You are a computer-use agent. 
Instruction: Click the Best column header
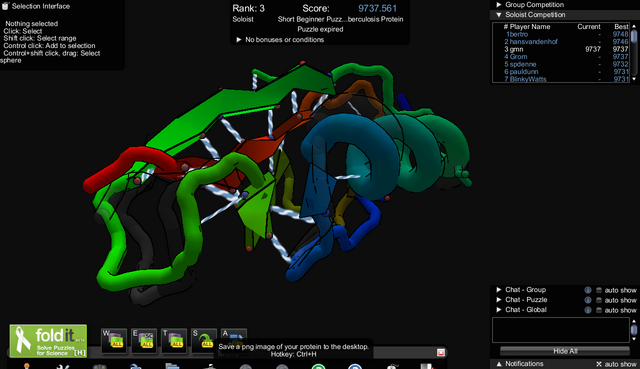tap(621, 27)
